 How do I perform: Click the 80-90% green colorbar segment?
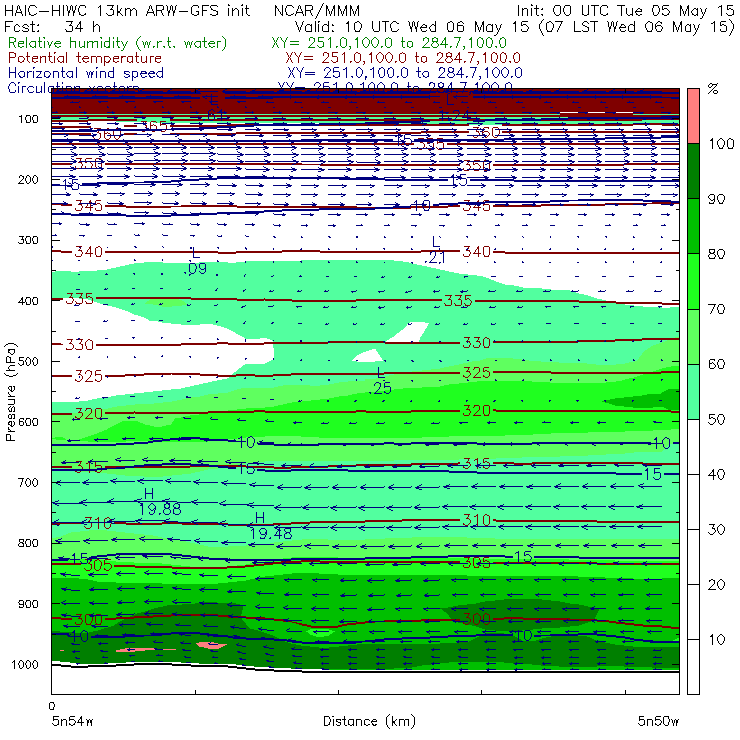tap(693, 226)
